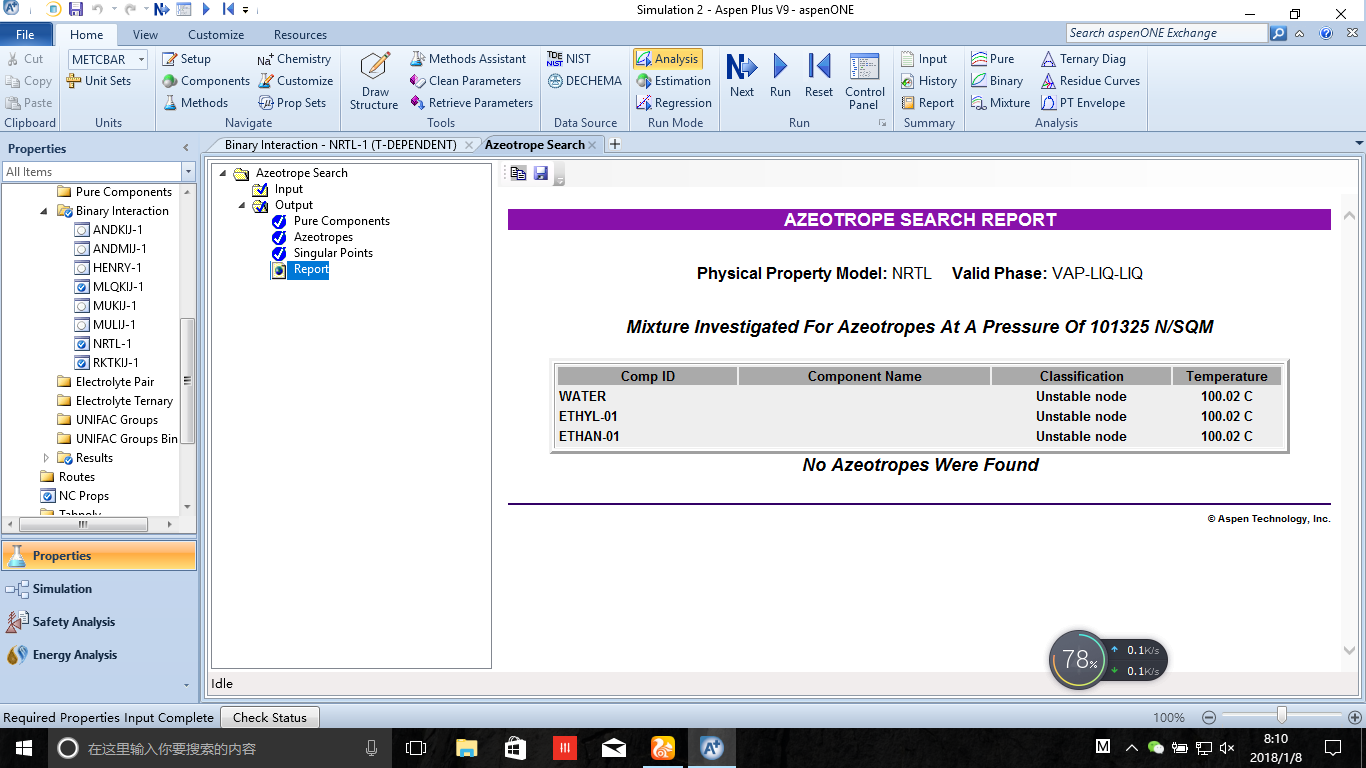Open Pure analysis
This screenshot has height=768, width=1366.
[992, 59]
